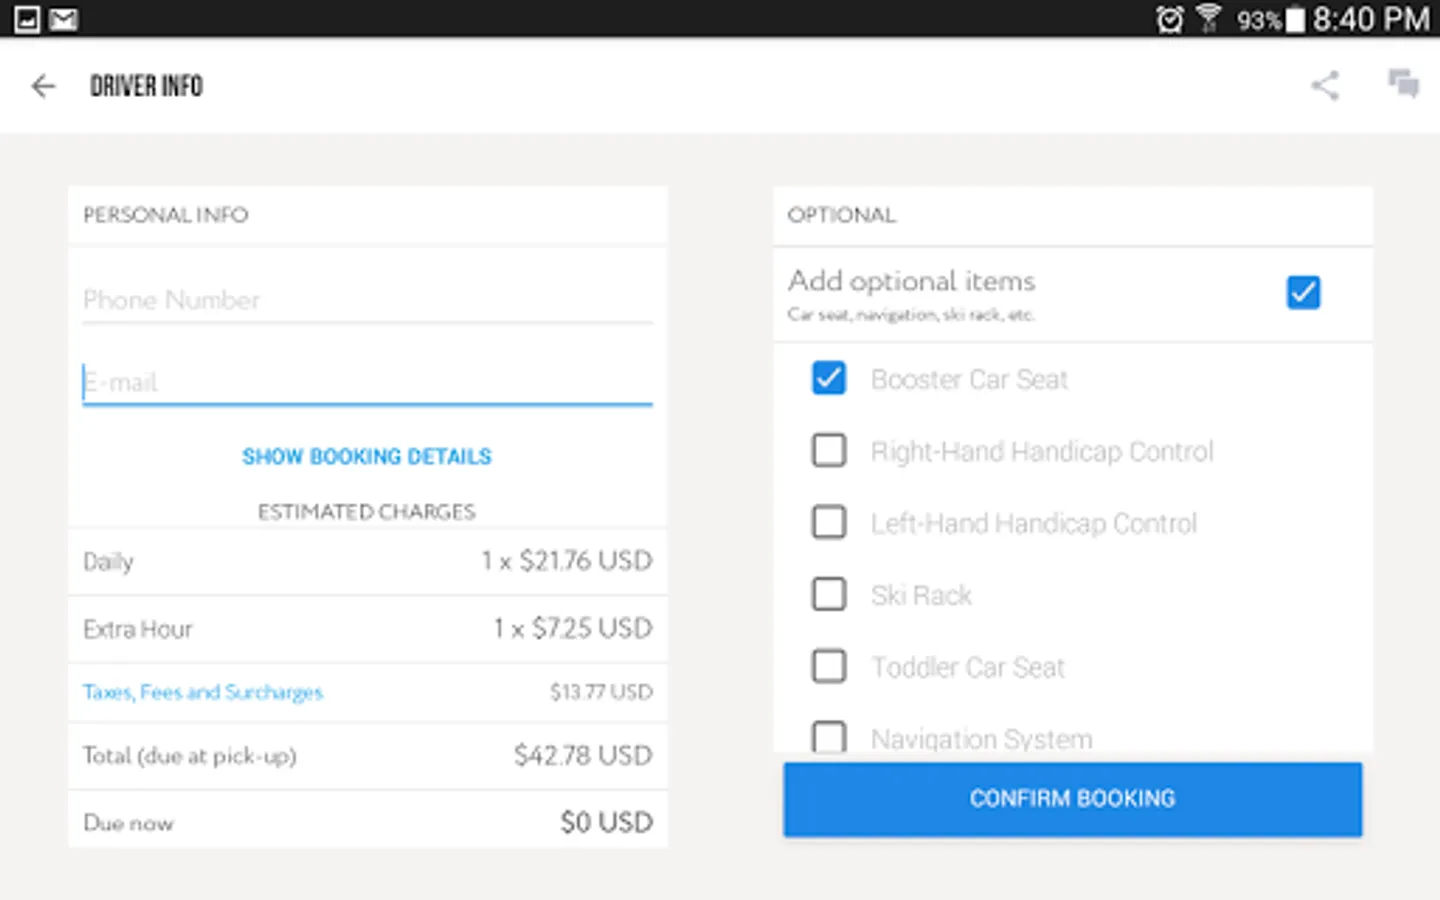This screenshot has width=1440, height=900.
Task: Go back using the arrow icon
Action: tap(43, 86)
